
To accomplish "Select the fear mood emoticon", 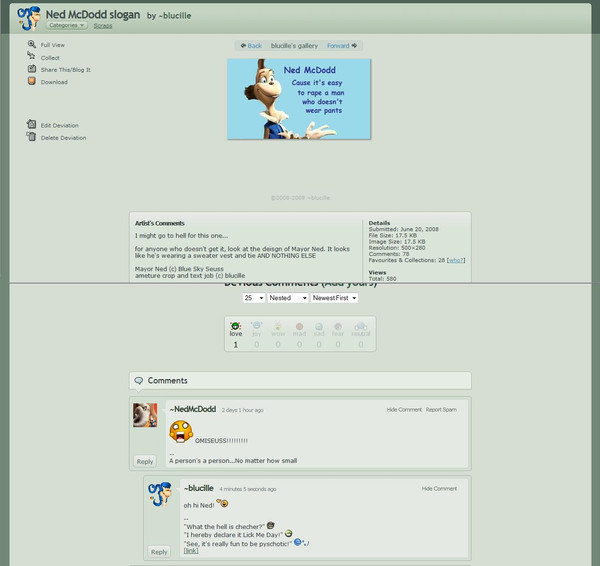I will pos(338,326).
